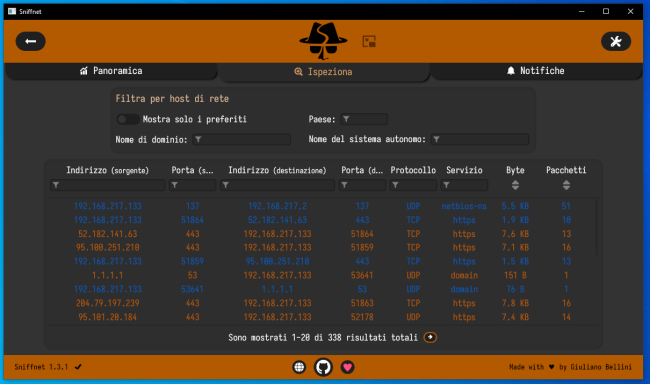
Task: Click the Nome di dominio filter field
Action: click(242, 139)
